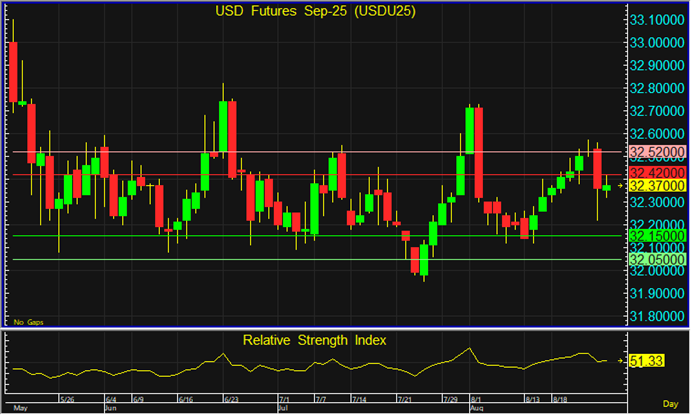Click the Aug month label on time axis
Screen dimensions: 691x415
(x=476, y=409)
